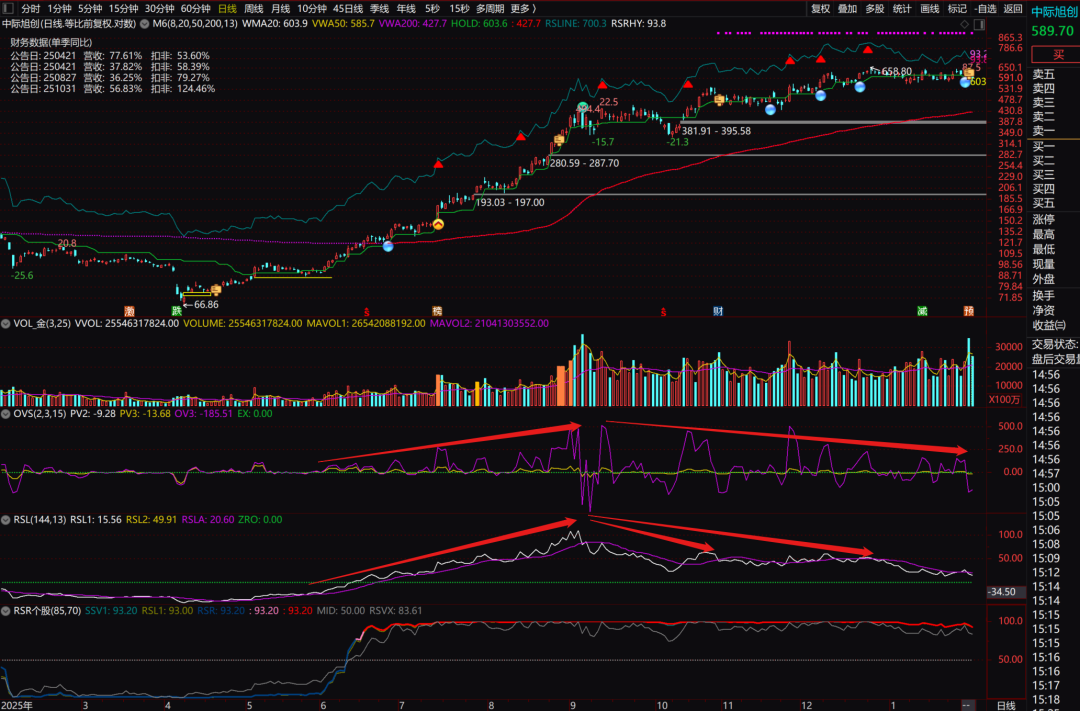This screenshot has height=711, width=1080.
Task: Select the 5分钟 period tab
Action: point(90,9)
